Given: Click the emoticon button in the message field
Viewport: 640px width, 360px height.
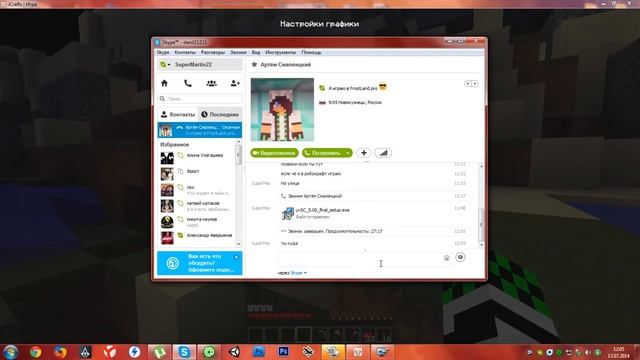Looking at the screenshot, I should (x=447, y=258).
